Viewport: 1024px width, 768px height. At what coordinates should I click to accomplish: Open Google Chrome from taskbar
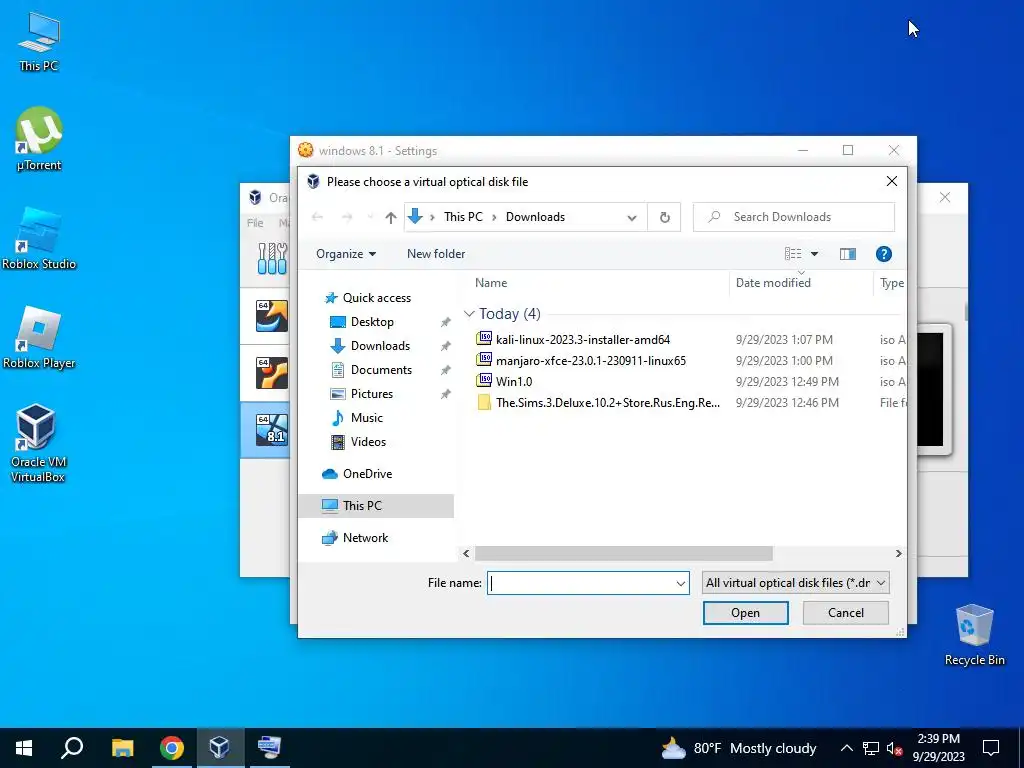tap(172, 748)
